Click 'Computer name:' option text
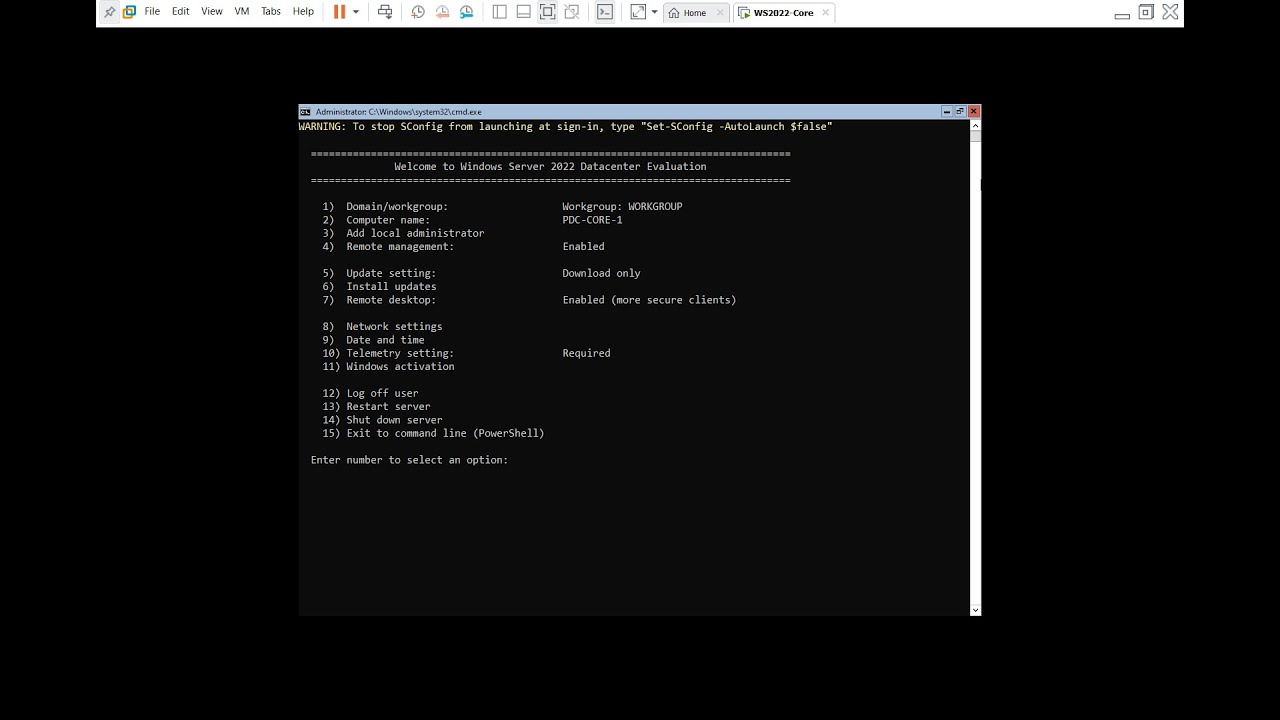 [x=388, y=220]
